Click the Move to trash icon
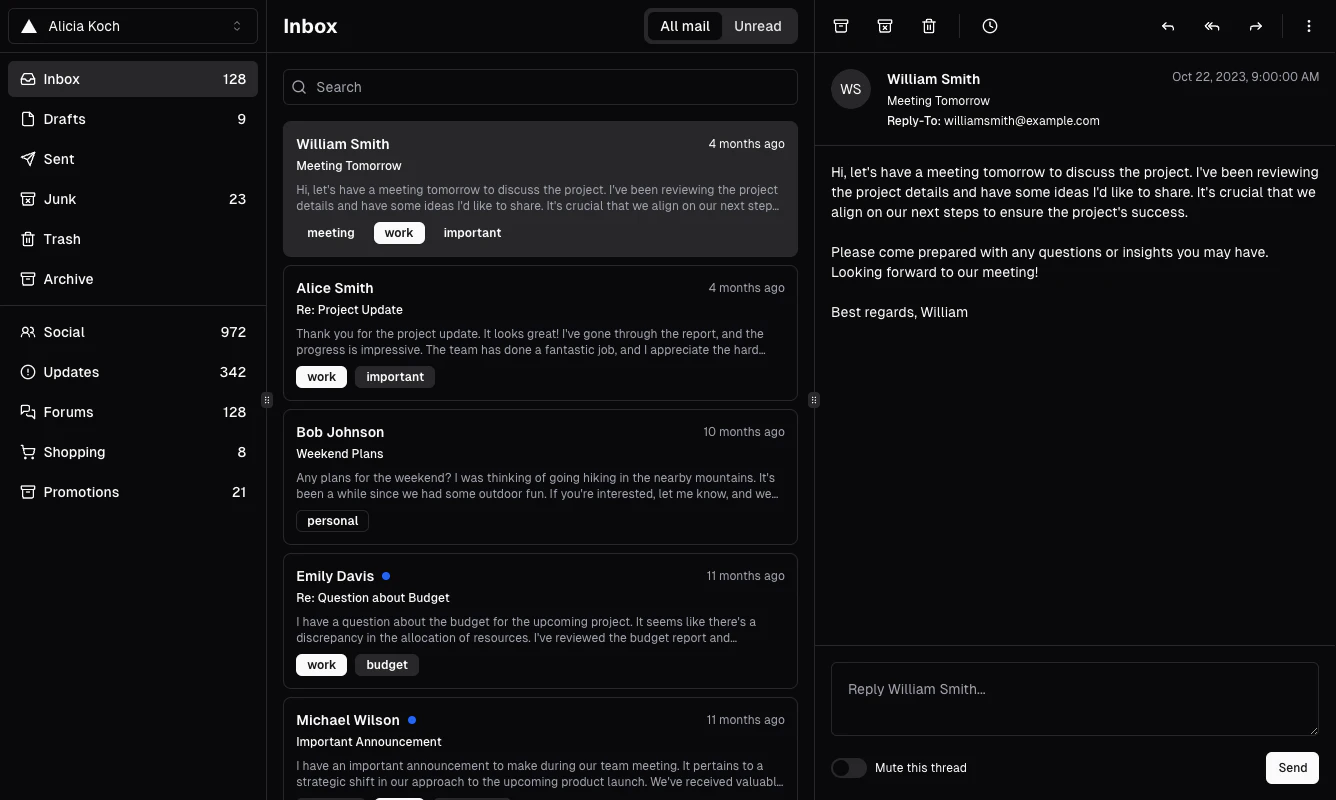Image resolution: width=1336 pixels, height=800 pixels. 929,26
